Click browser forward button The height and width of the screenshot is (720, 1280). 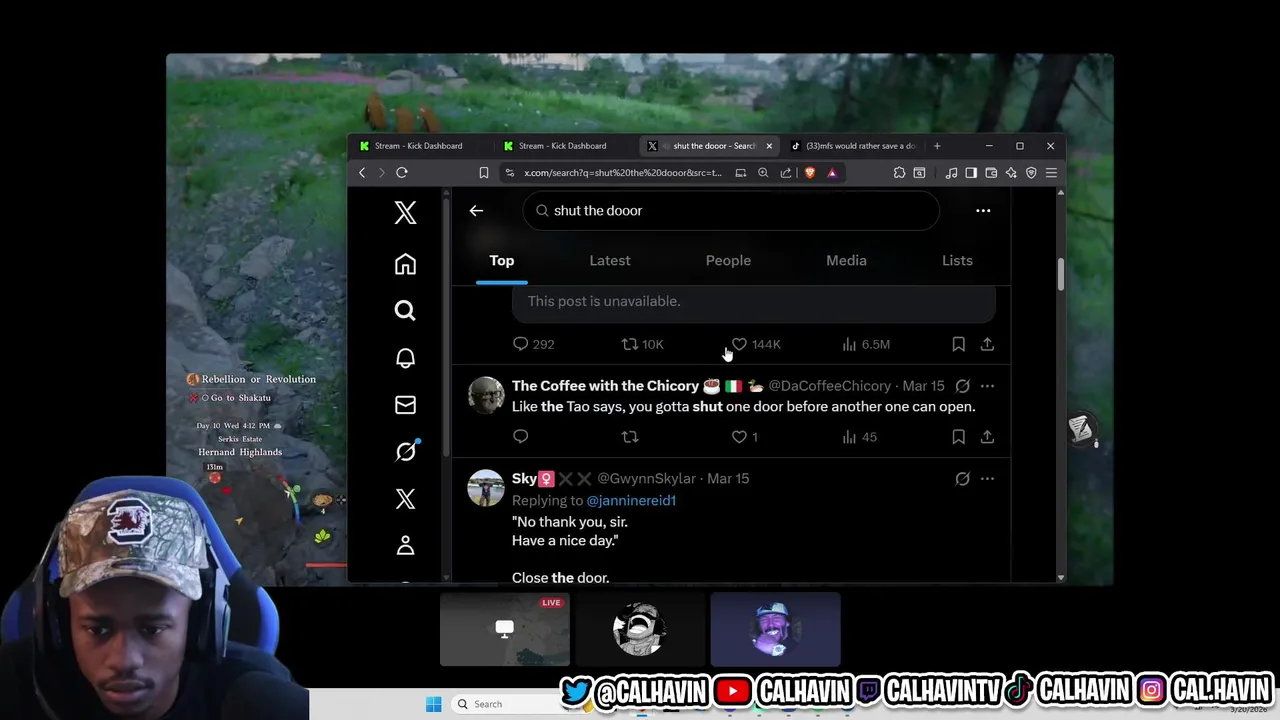[381, 173]
